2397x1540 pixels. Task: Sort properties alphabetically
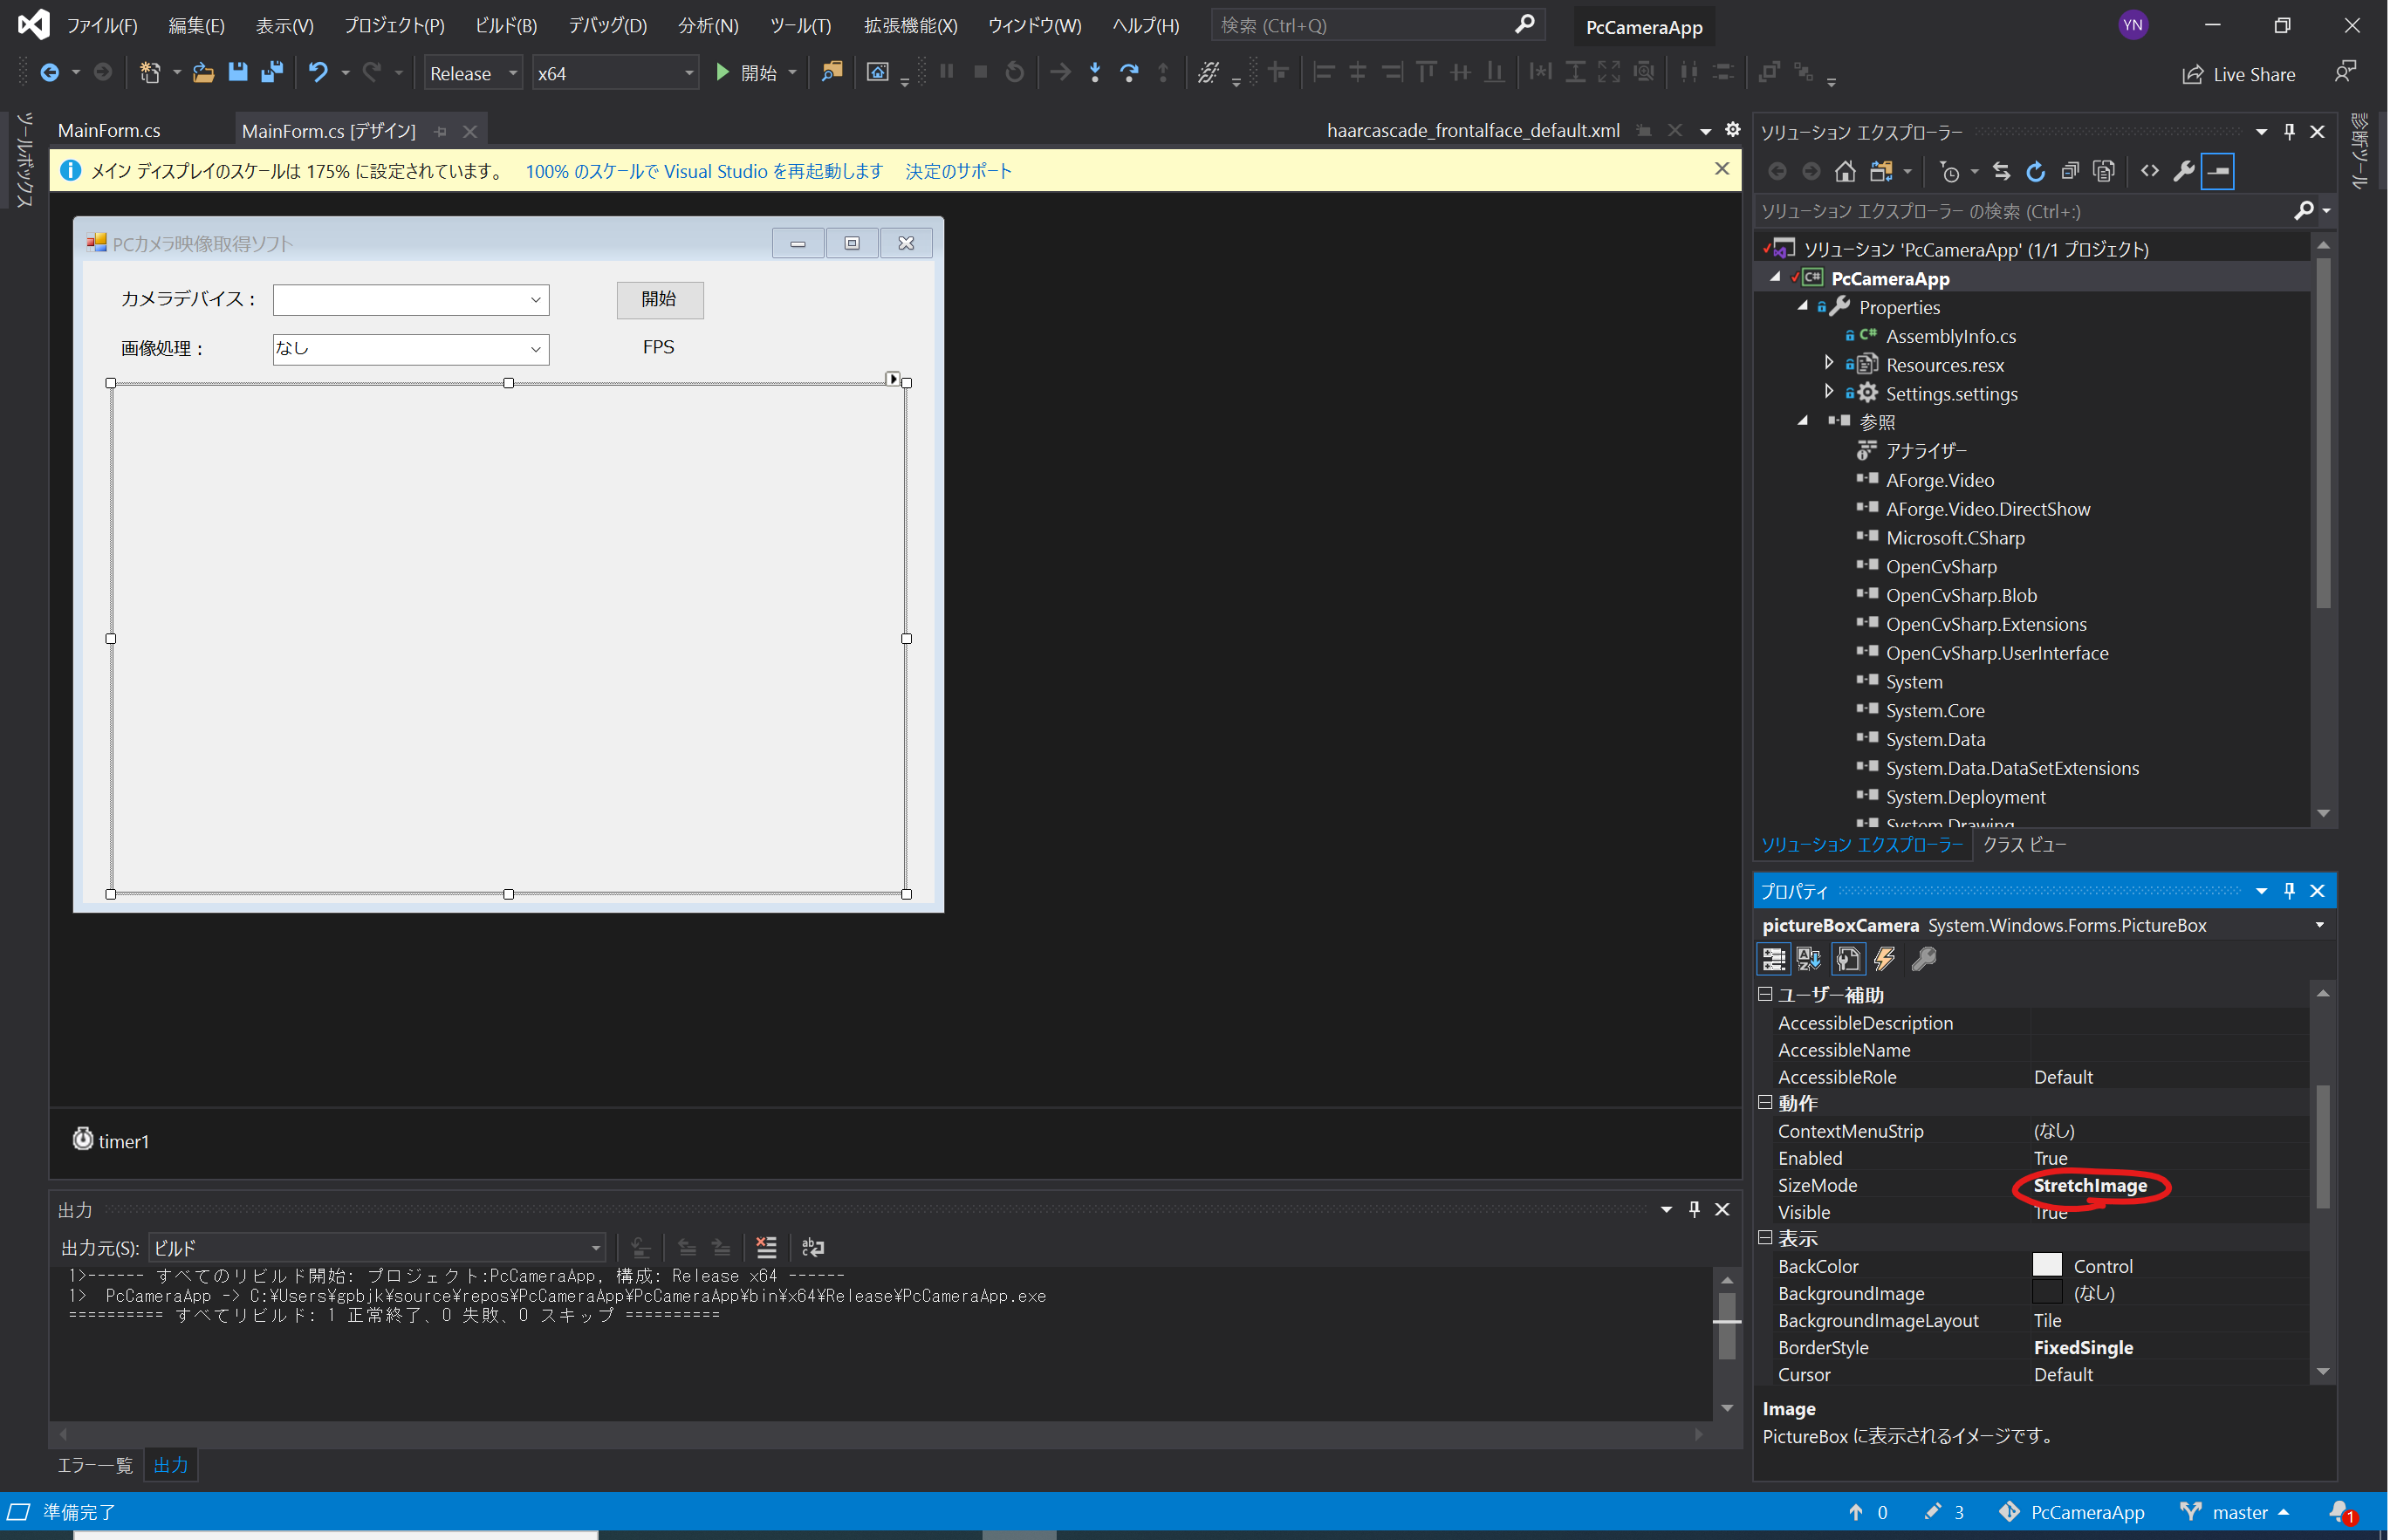coord(1810,960)
